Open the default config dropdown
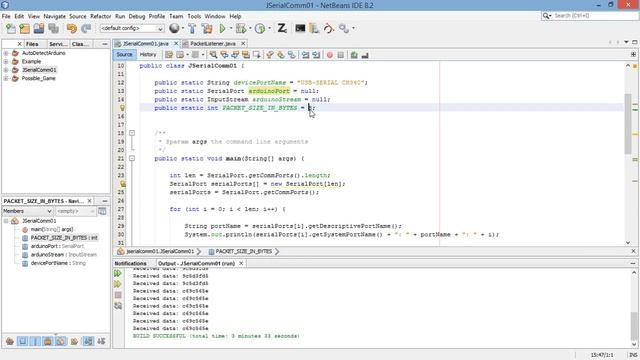The image size is (640, 360). tap(132, 29)
